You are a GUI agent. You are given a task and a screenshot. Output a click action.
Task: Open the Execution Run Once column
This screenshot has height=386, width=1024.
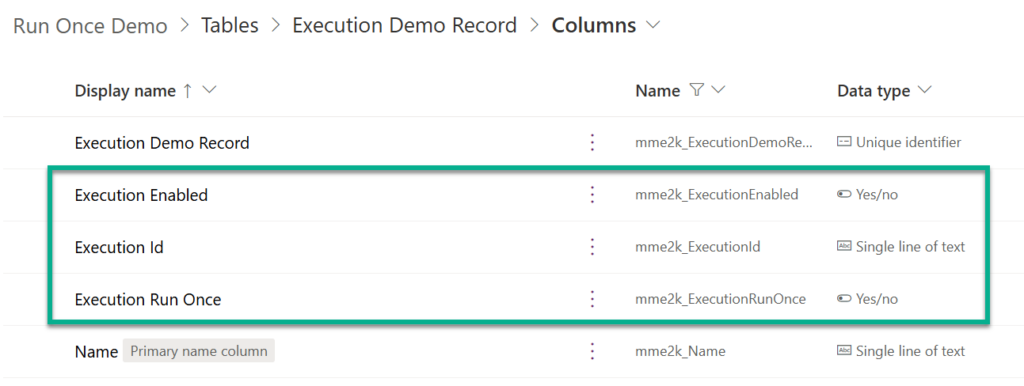tap(148, 299)
